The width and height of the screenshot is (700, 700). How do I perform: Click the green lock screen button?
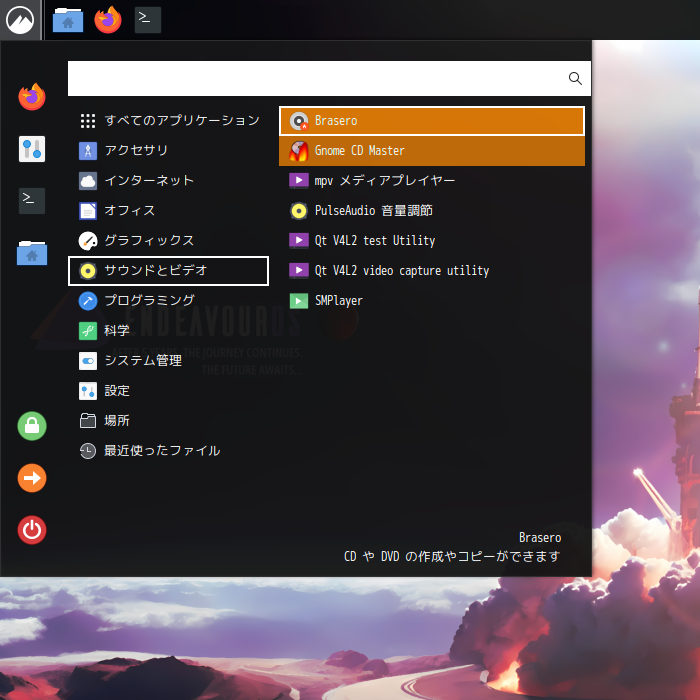click(x=32, y=426)
